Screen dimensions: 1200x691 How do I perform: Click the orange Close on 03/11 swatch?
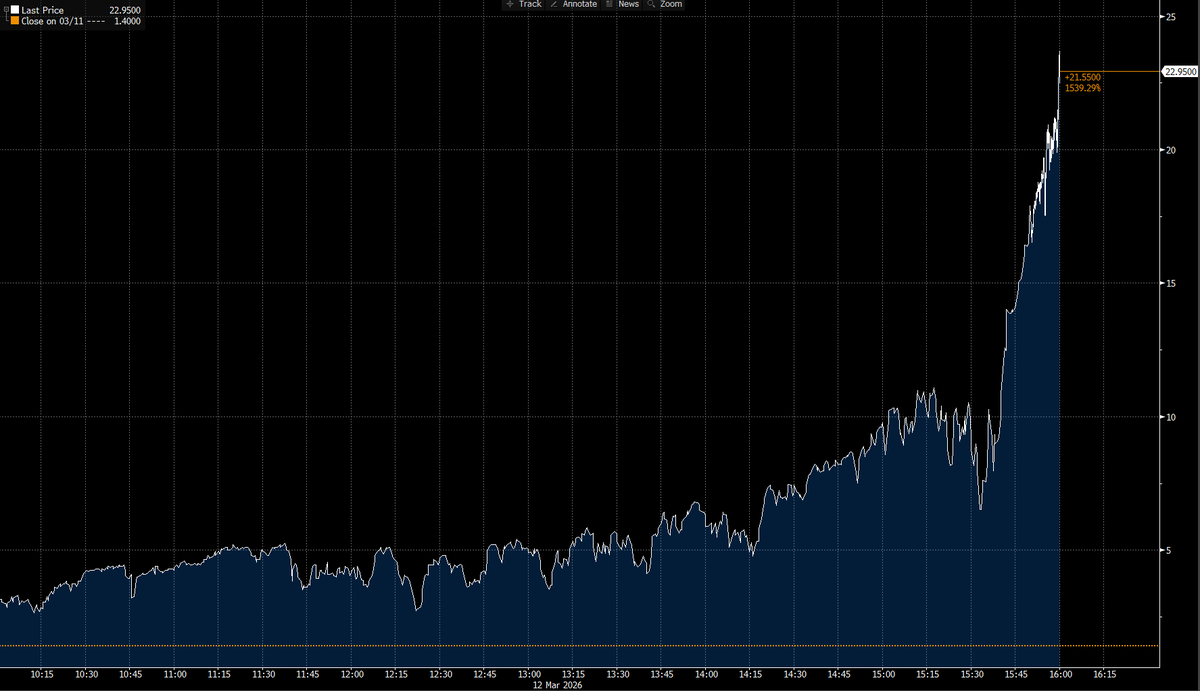14,21
